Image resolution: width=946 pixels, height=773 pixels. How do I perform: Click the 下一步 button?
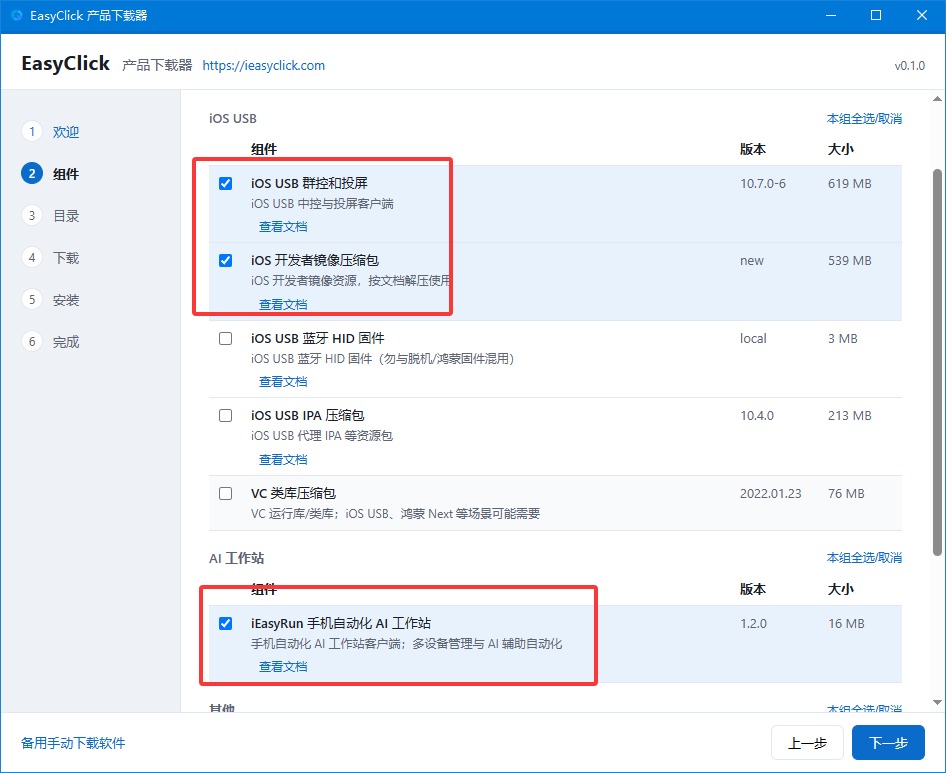click(888, 743)
